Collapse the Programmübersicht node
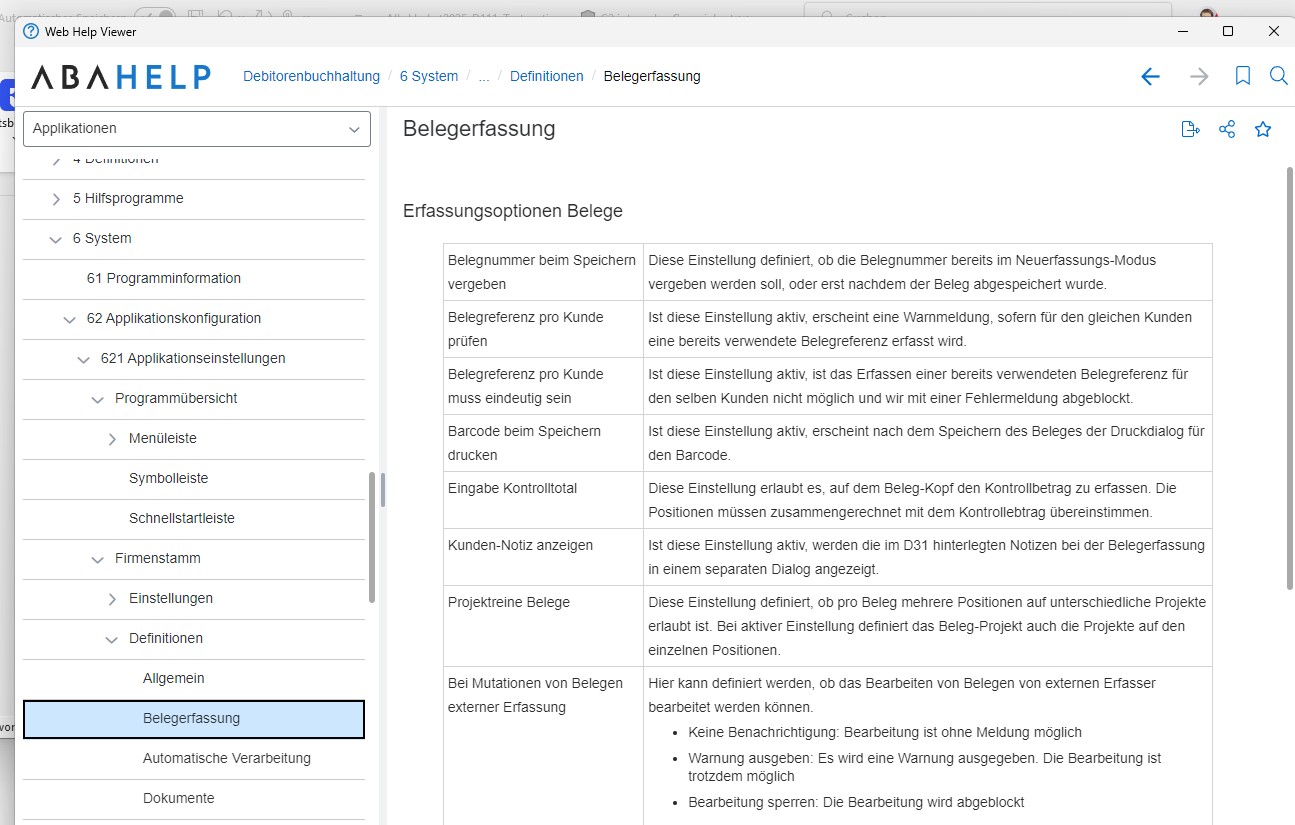 pos(97,399)
